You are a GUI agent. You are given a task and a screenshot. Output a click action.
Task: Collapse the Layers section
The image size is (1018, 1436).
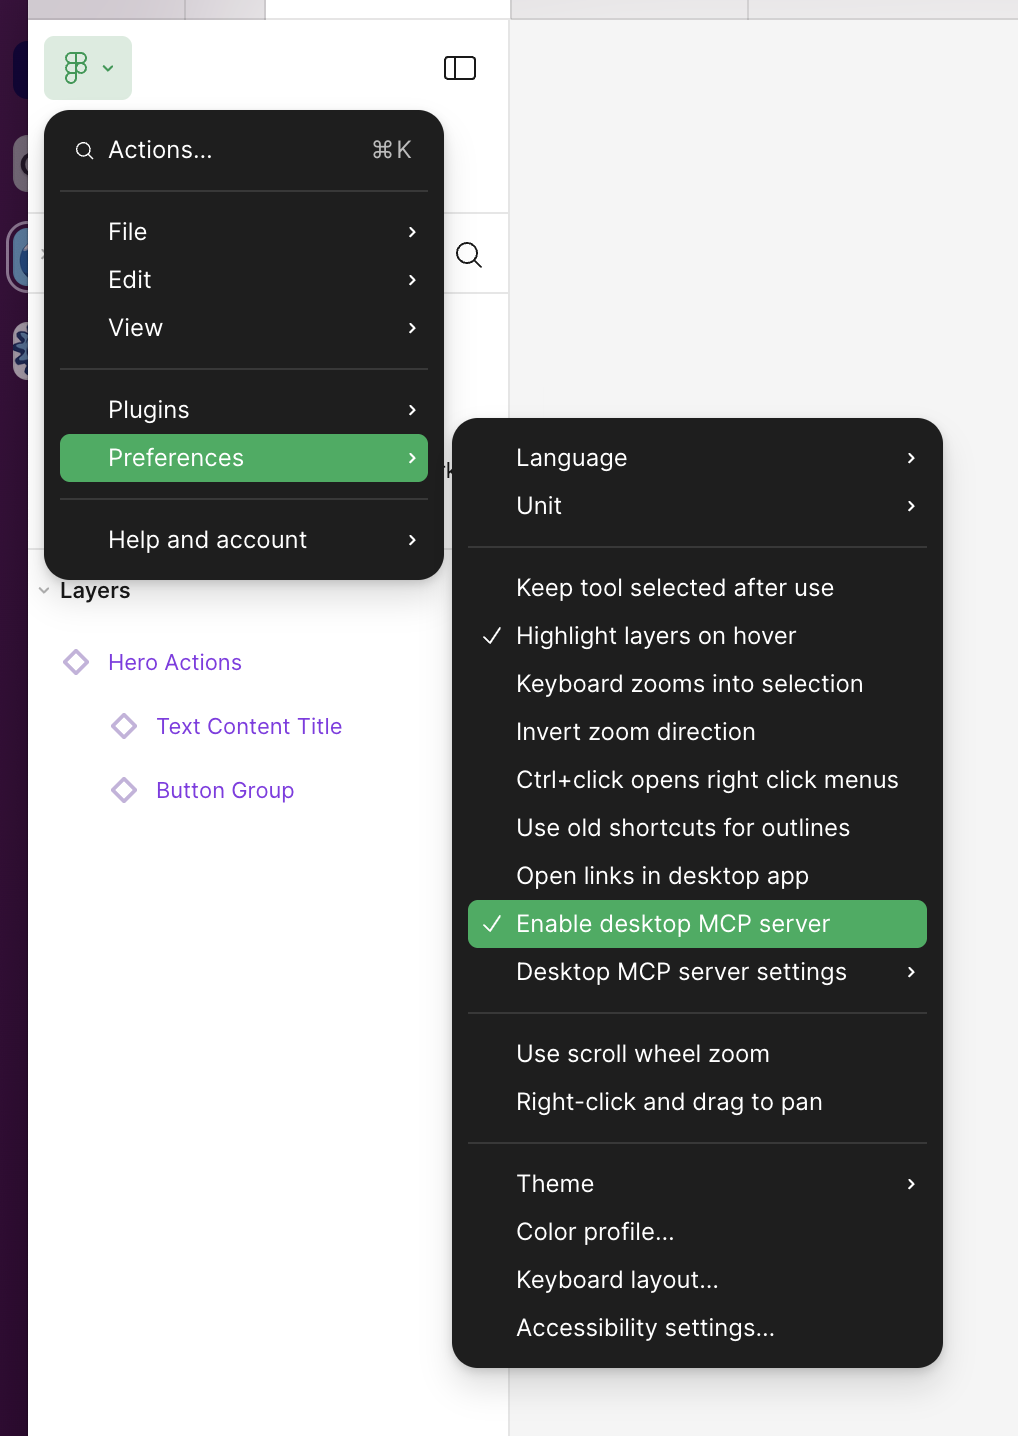click(x=44, y=590)
